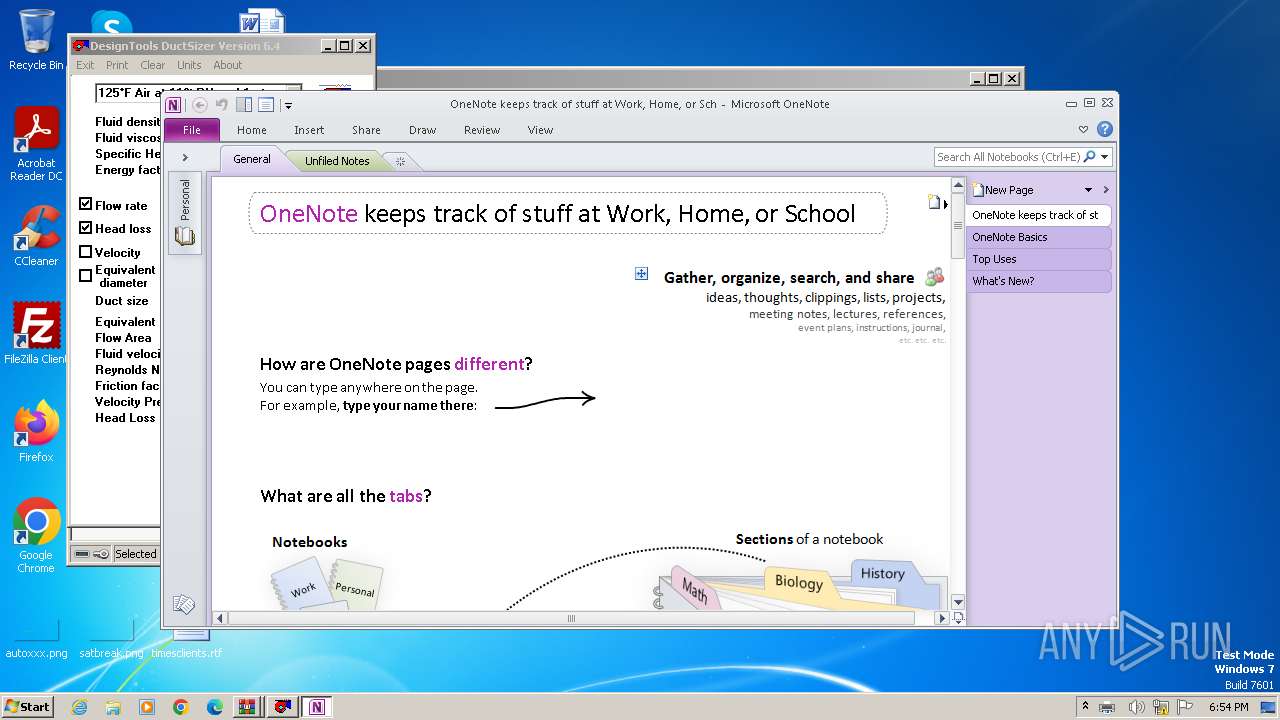1280x720 pixels.
Task: Click the New Page button
Action: coord(1004,190)
